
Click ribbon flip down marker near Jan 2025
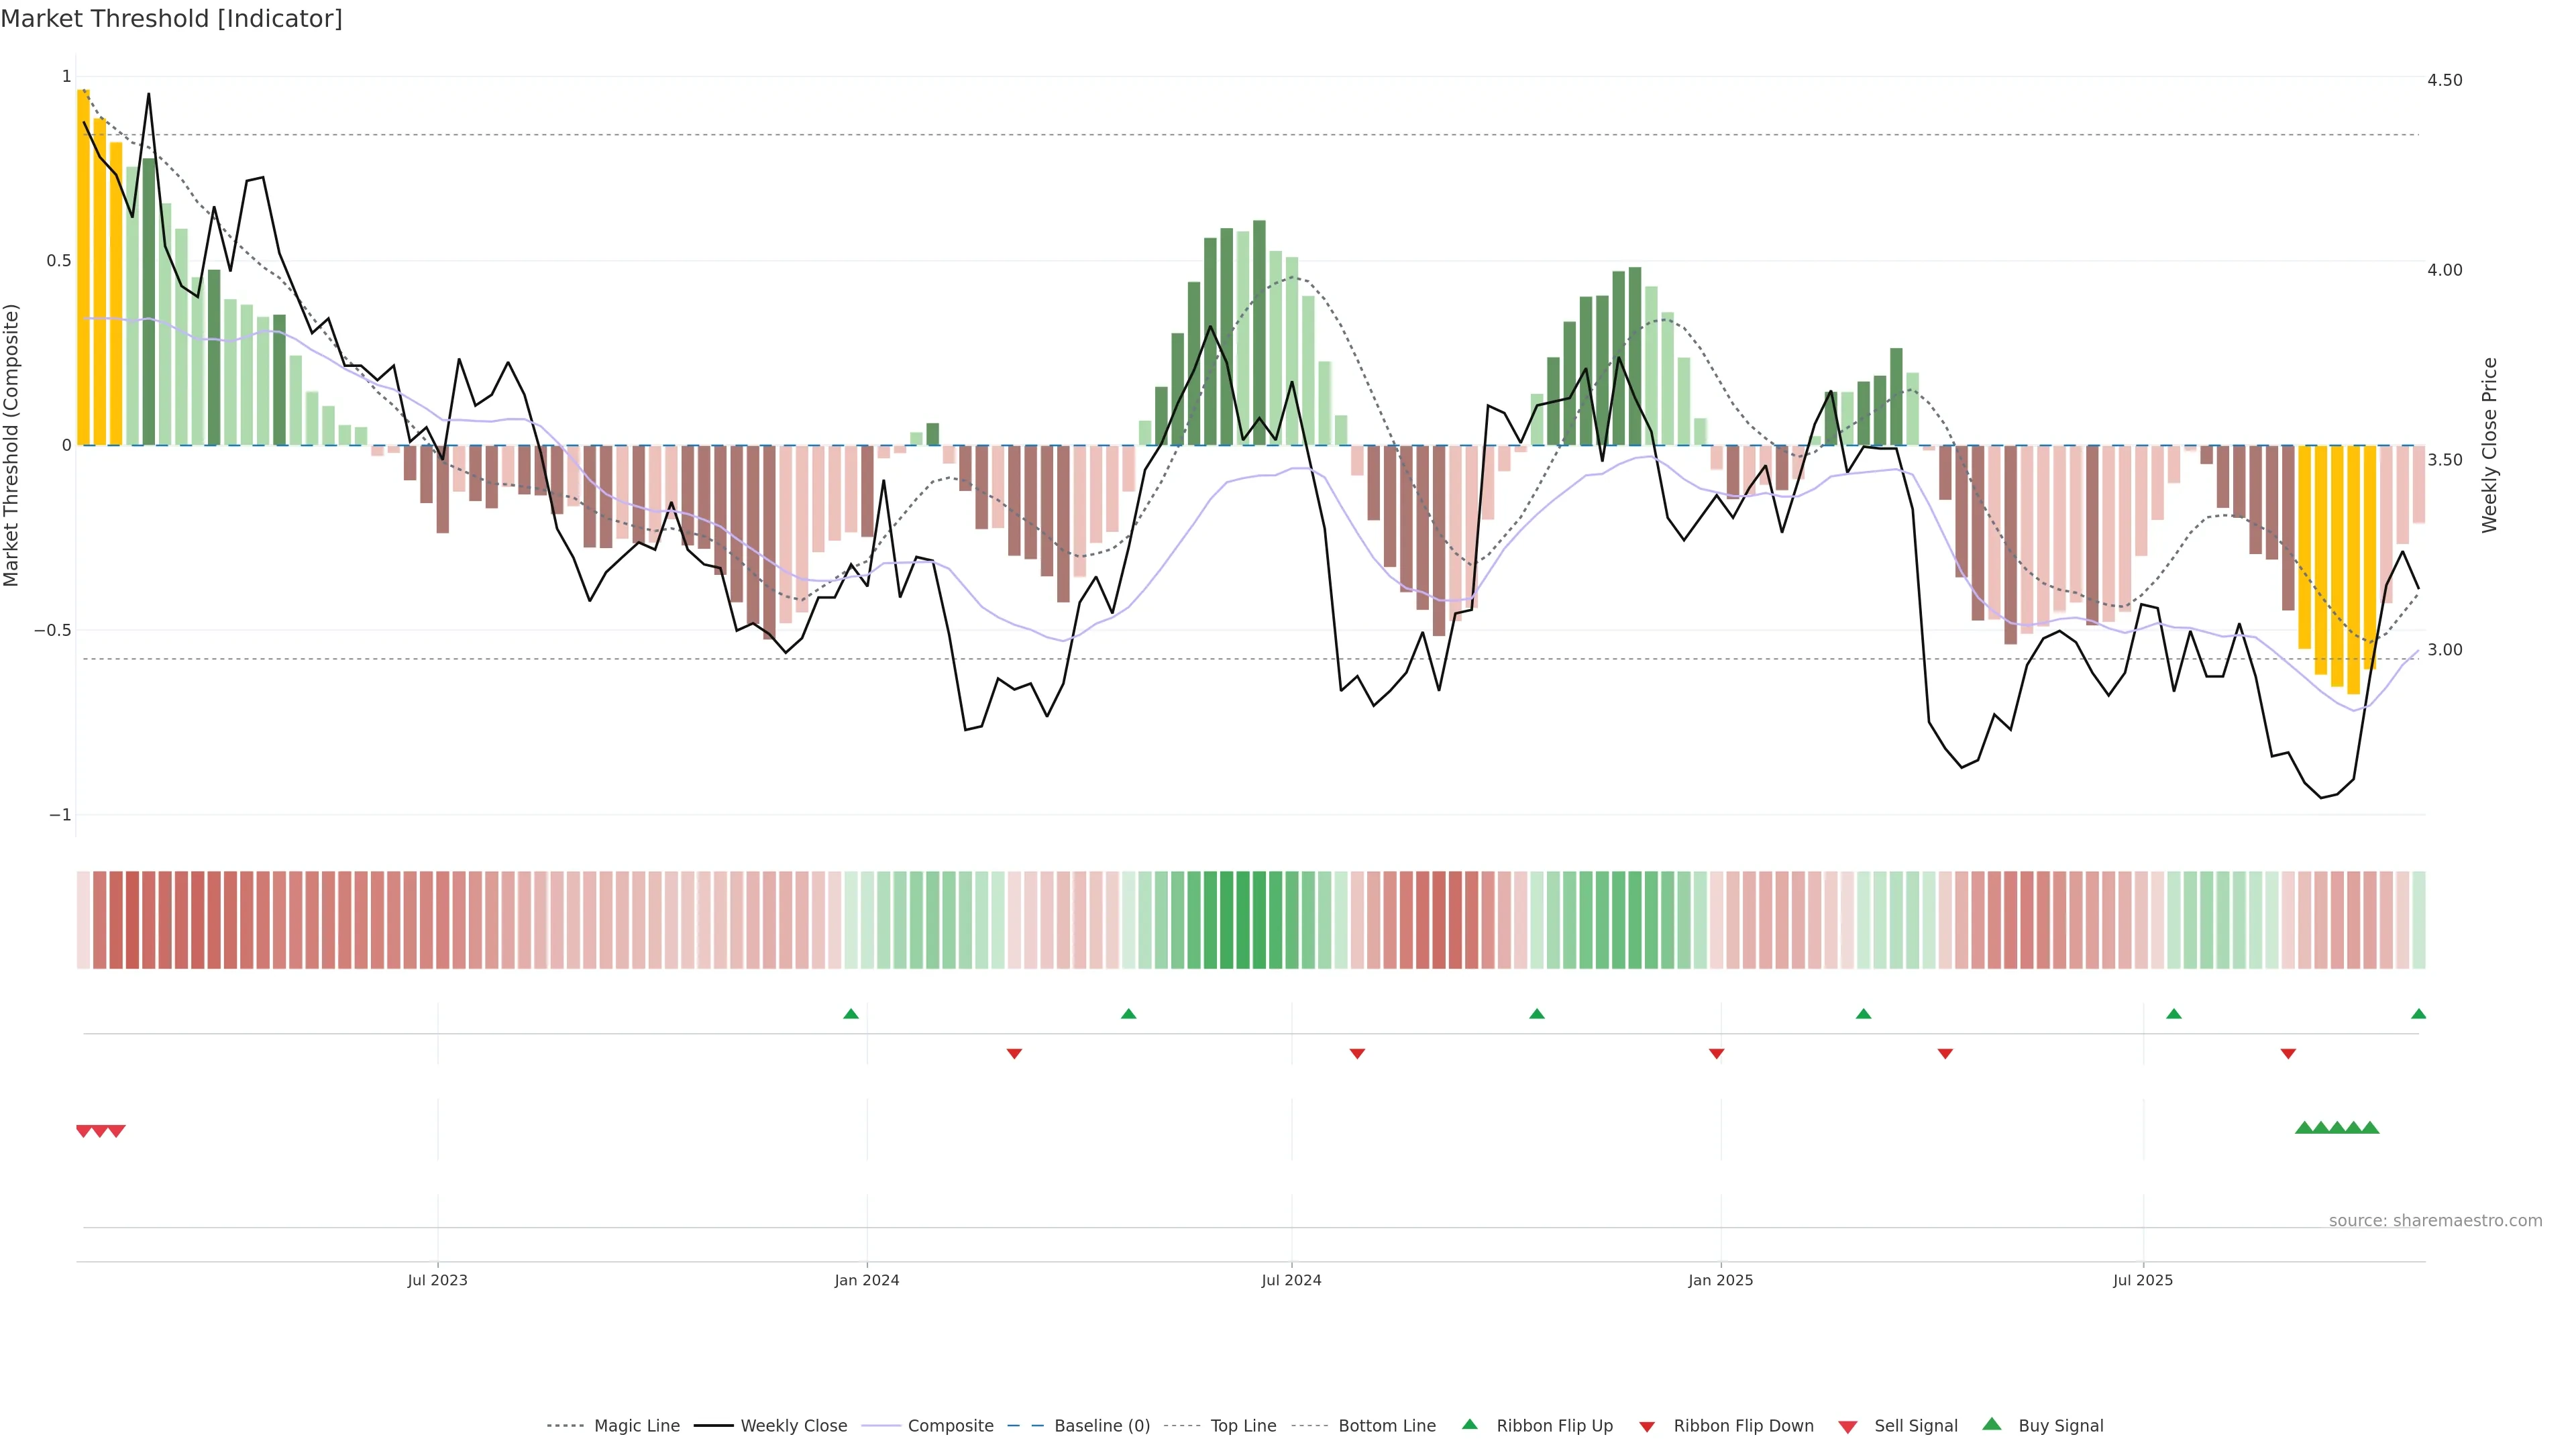click(x=1716, y=1053)
